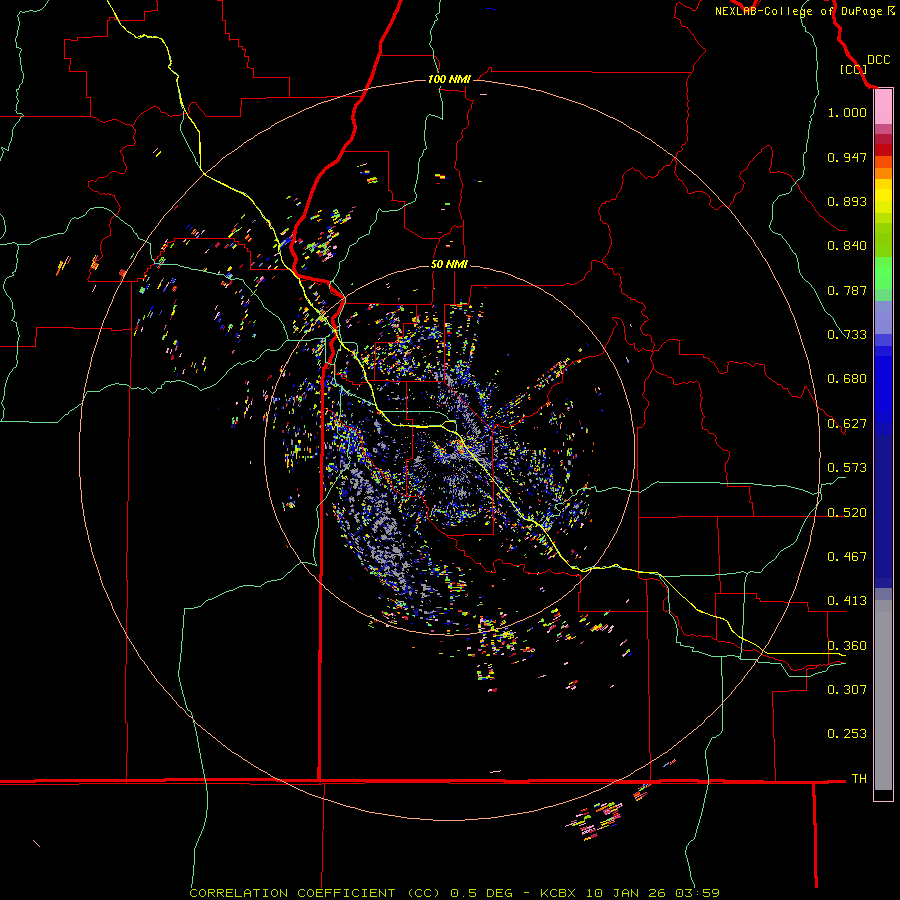Screen dimensions: 900x900
Task: Click the red color bar segment near 0.947
Action: coord(883,150)
